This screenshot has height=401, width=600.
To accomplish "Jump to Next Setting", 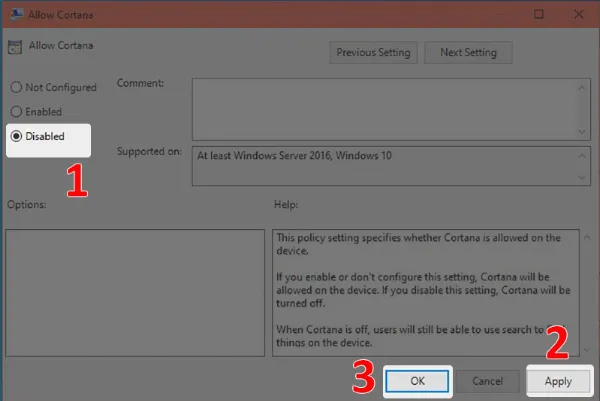I will tap(467, 52).
